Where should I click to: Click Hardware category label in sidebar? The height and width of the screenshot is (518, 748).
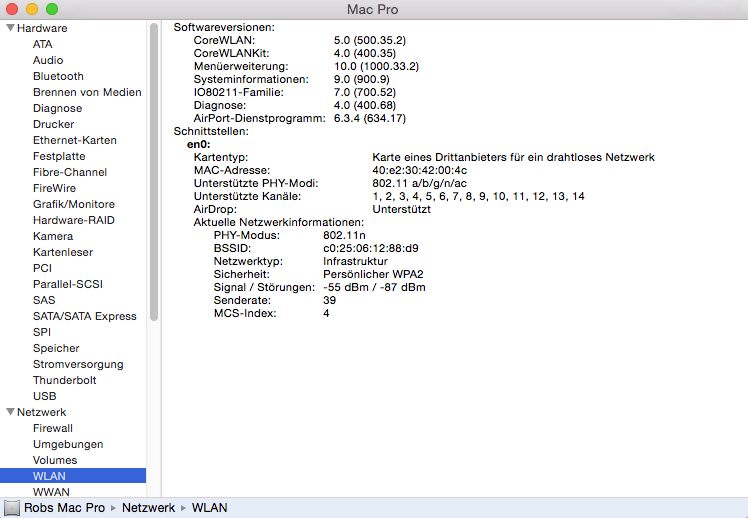tap(42, 28)
